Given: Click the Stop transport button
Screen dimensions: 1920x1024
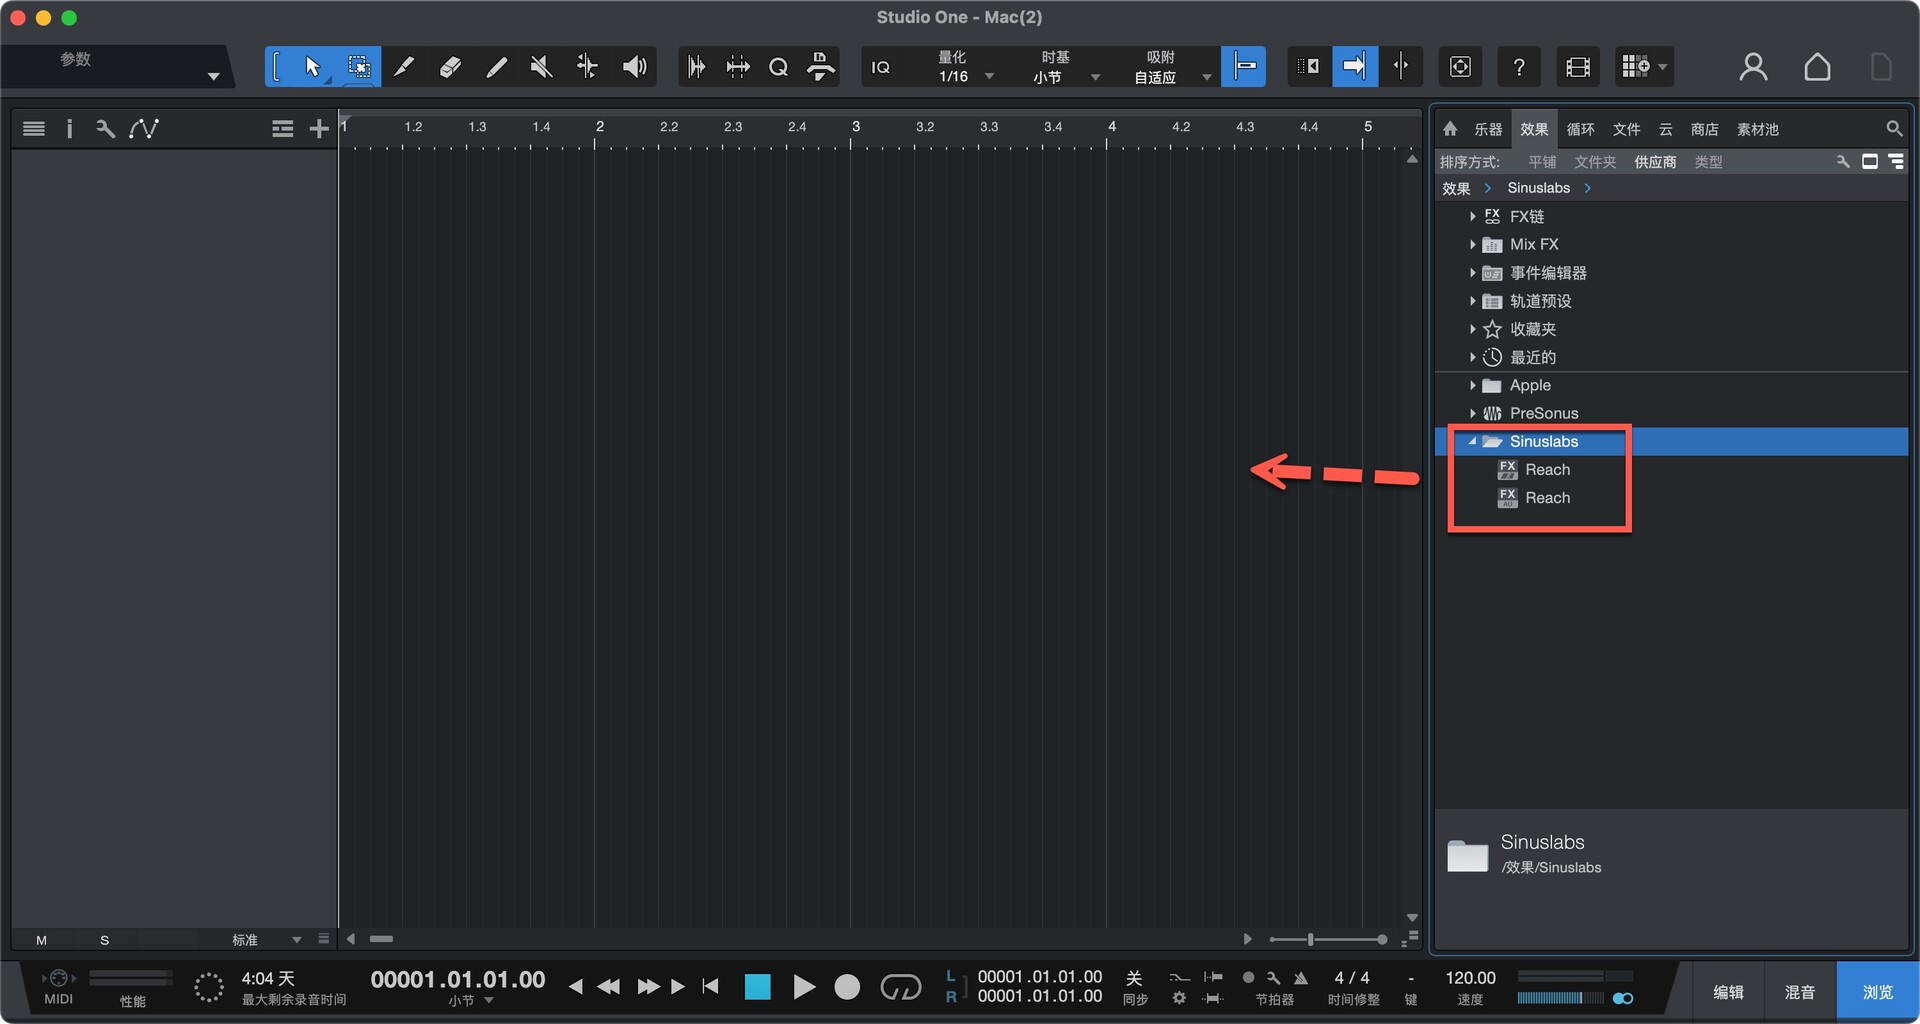Looking at the screenshot, I should click(x=758, y=987).
